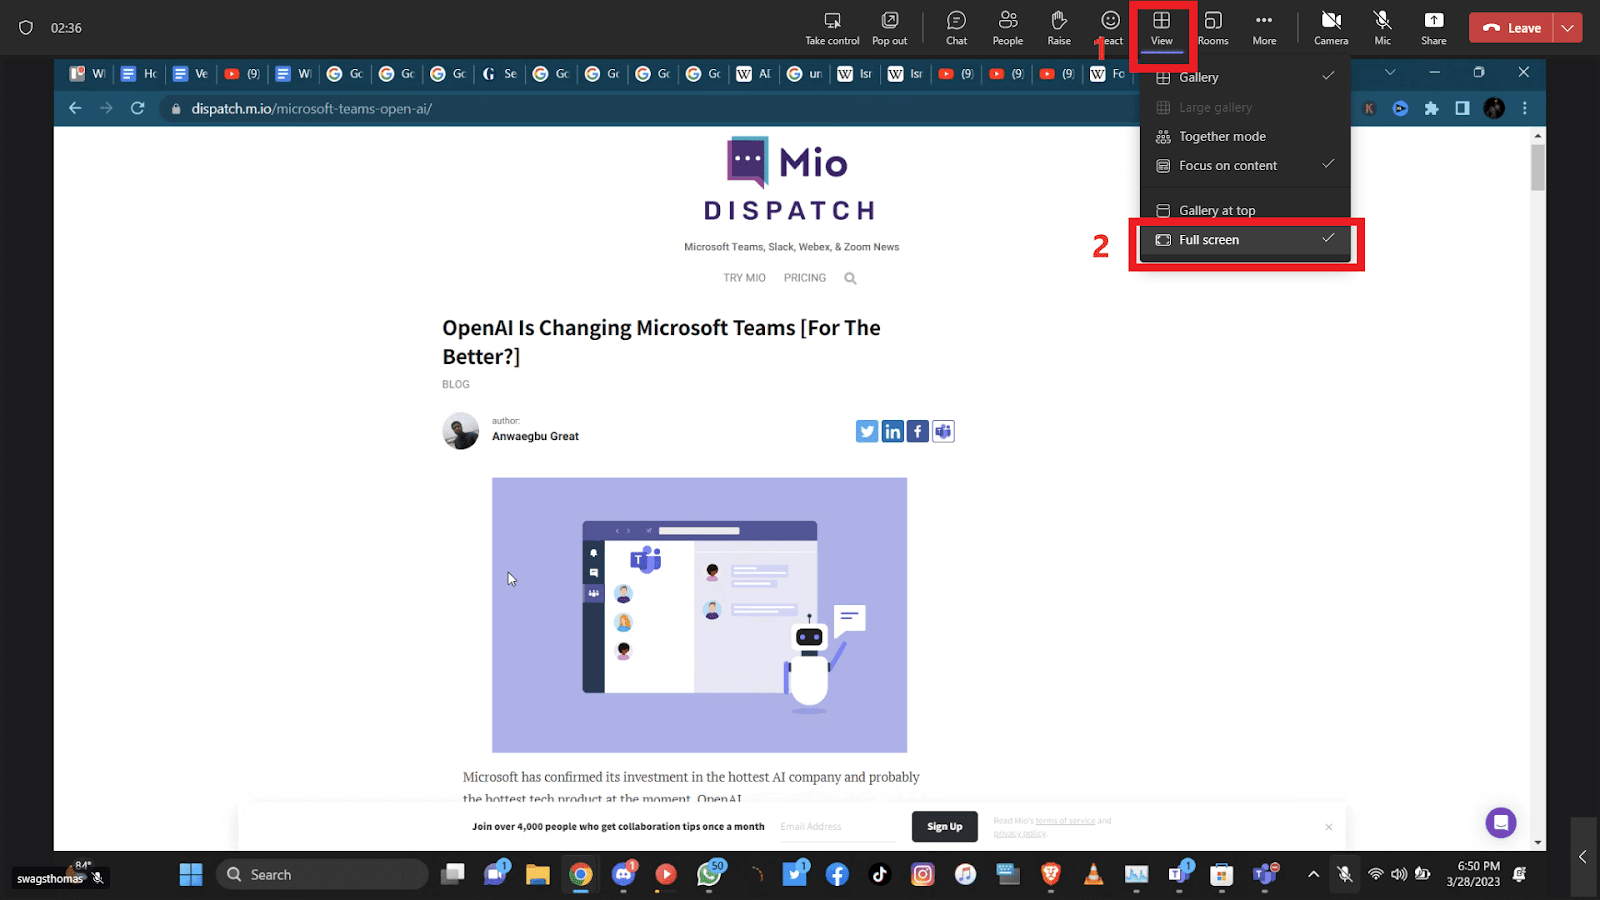Expand the More options menu
Image resolution: width=1600 pixels, height=900 pixels.
pos(1264,27)
